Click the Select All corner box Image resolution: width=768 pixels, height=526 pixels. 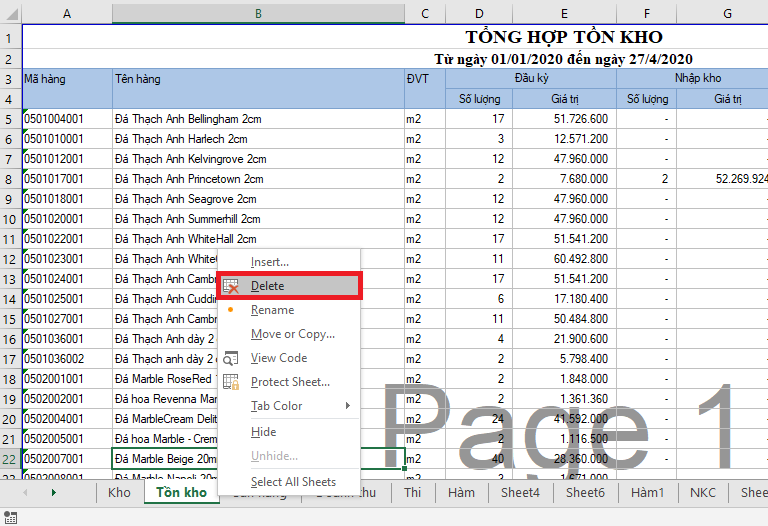10,13
